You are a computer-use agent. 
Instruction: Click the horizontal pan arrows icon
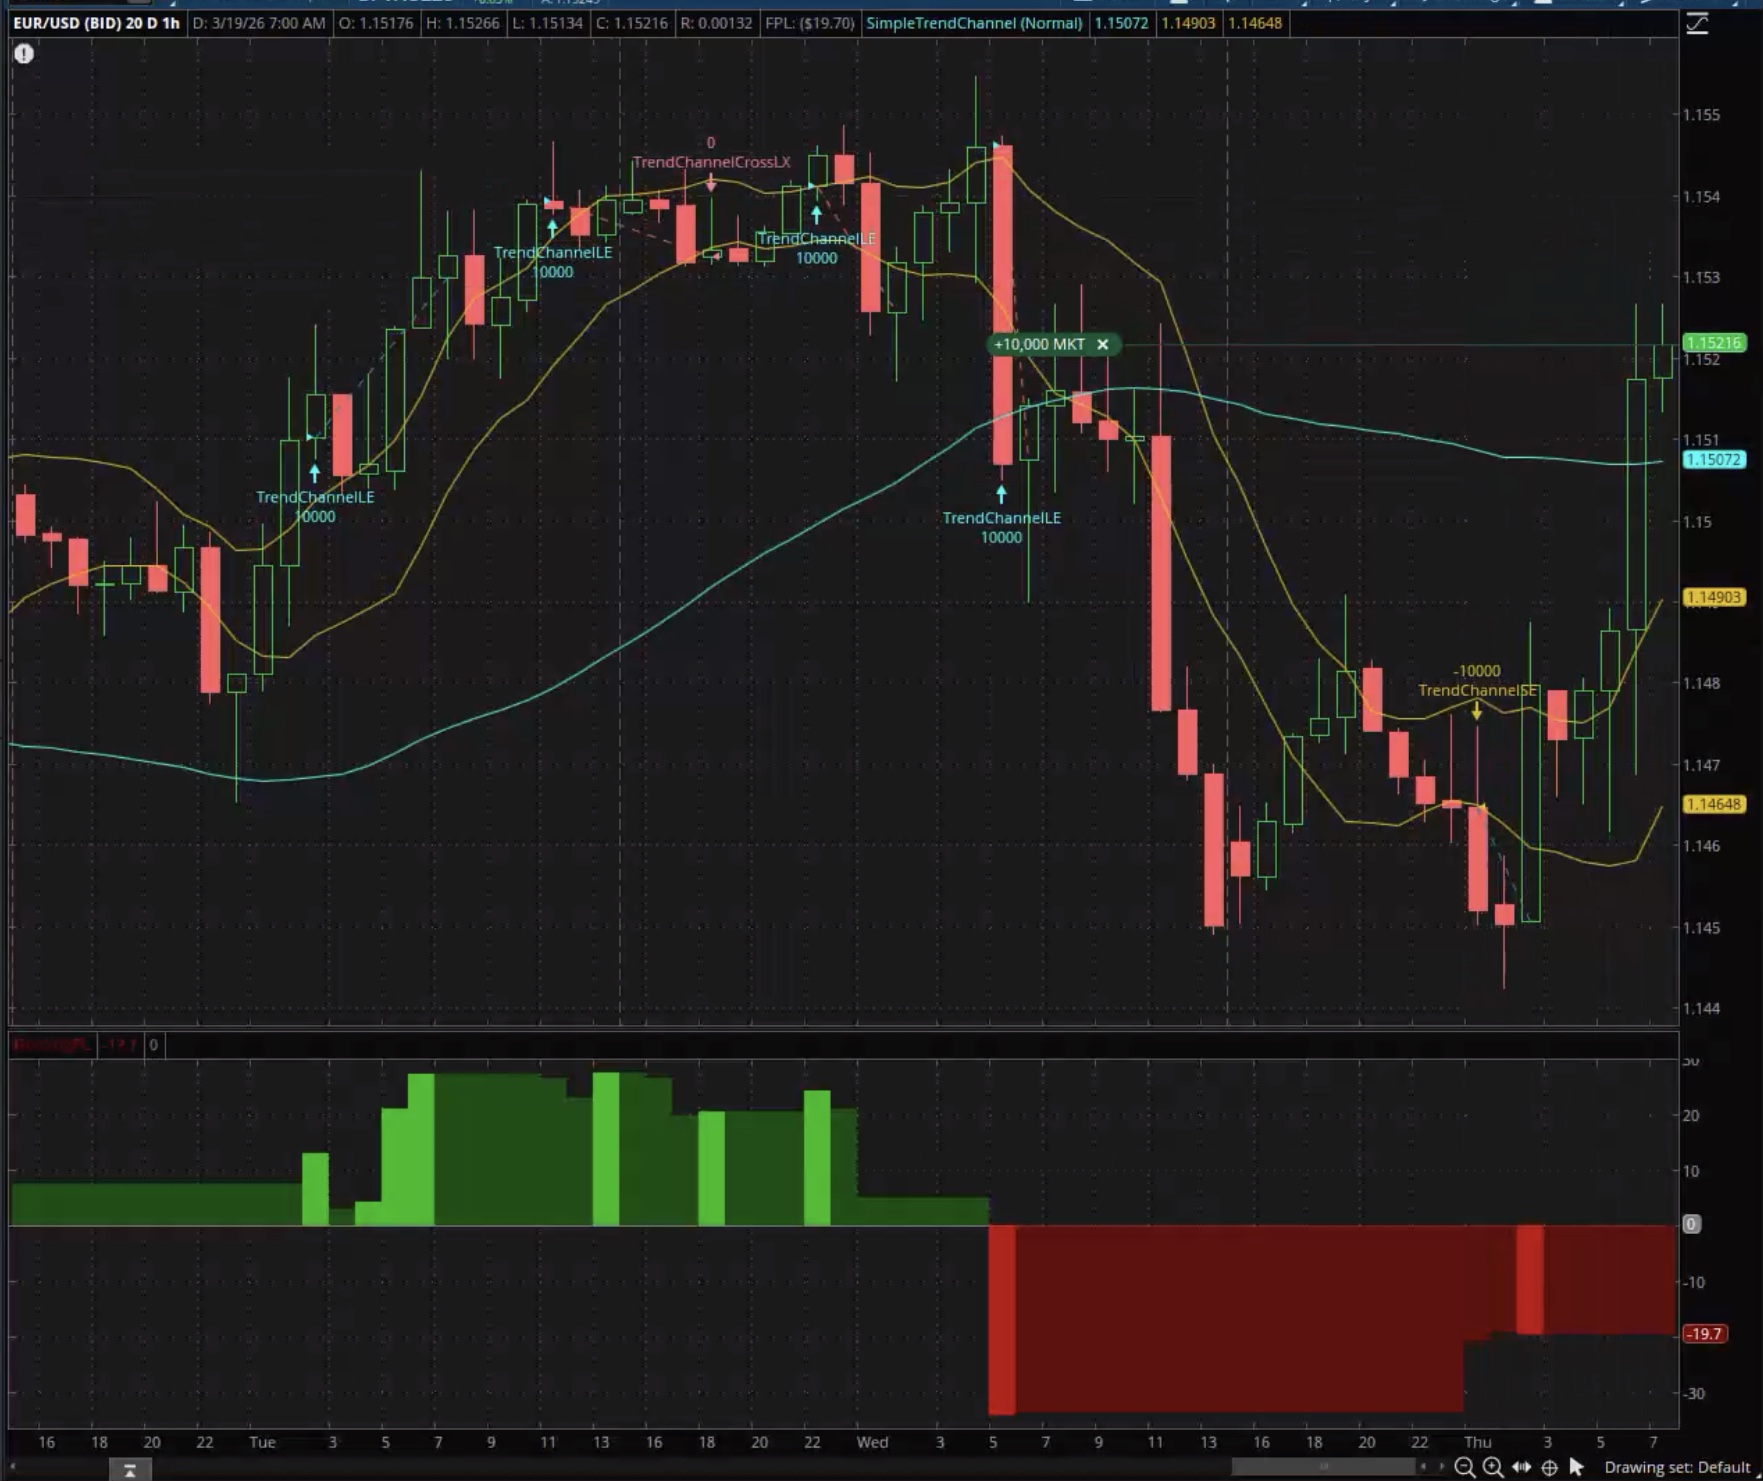pos(1521,1467)
